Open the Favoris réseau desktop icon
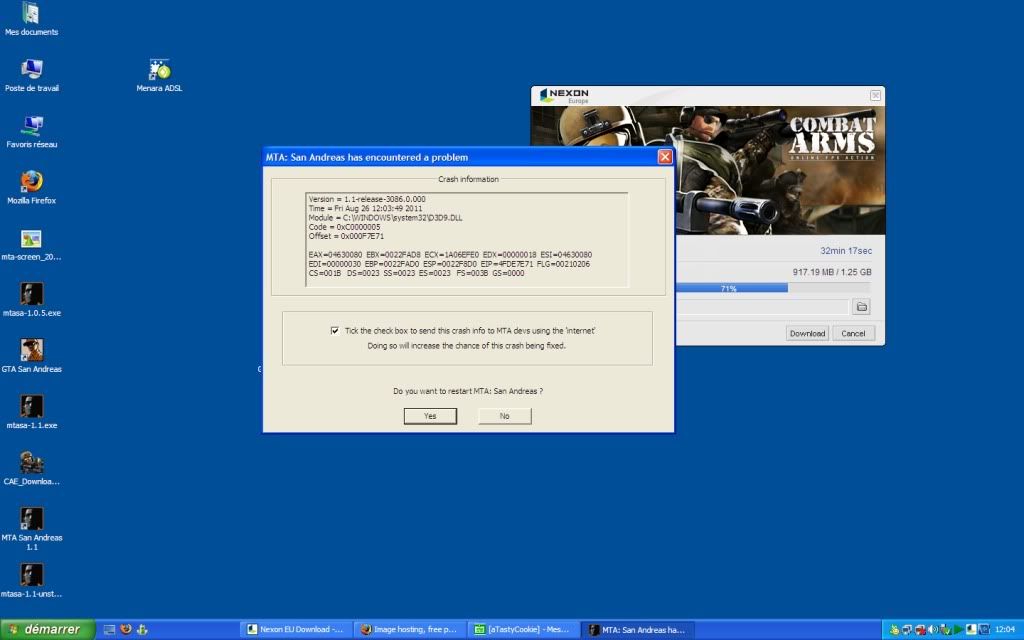Image resolution: width=1024 pixels, height=640 pixels. point(31,126)
